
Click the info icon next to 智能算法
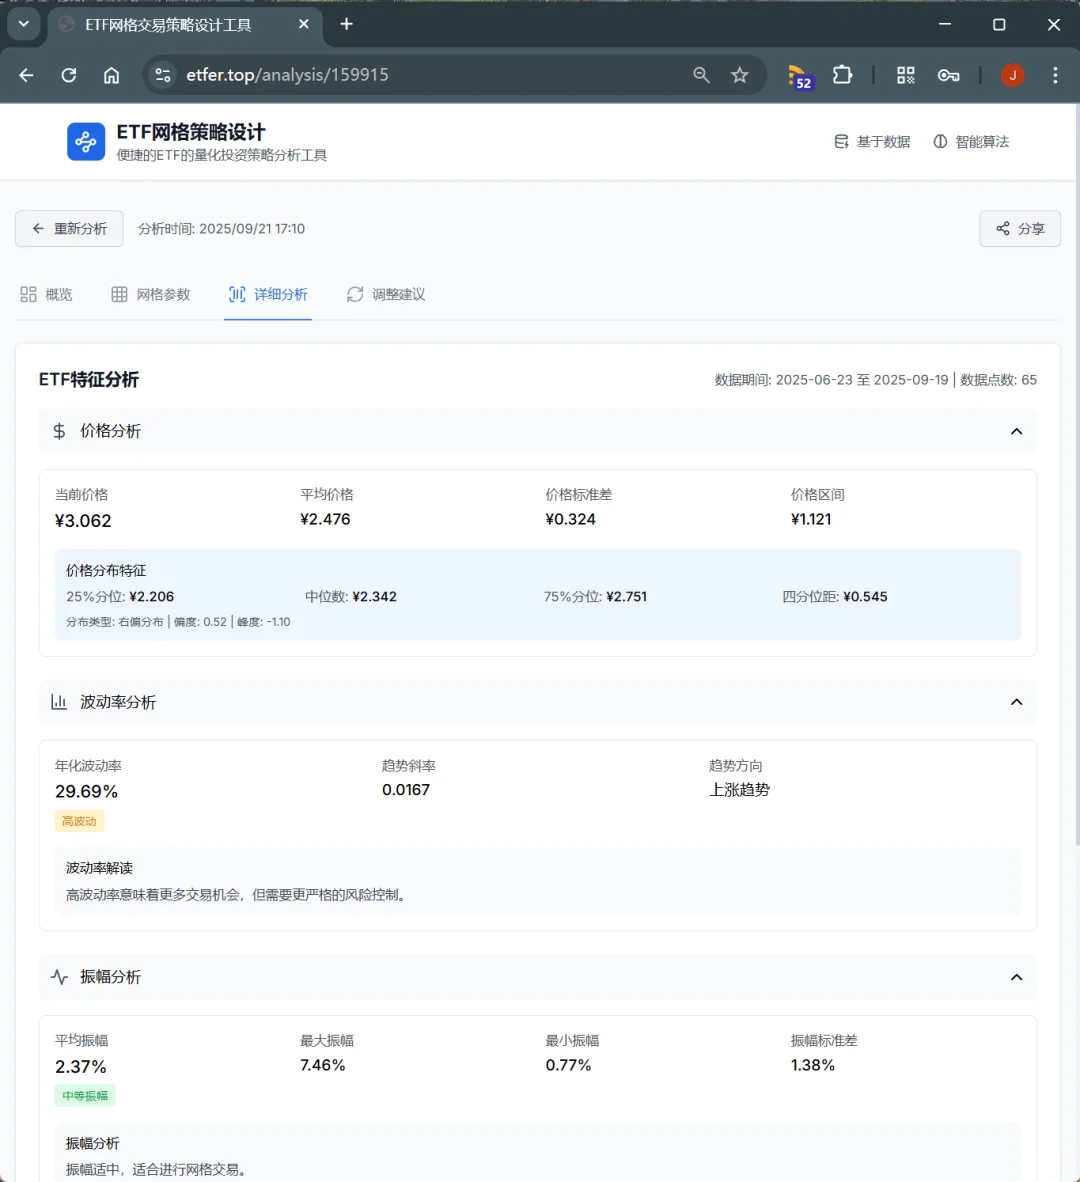(938, 141)
